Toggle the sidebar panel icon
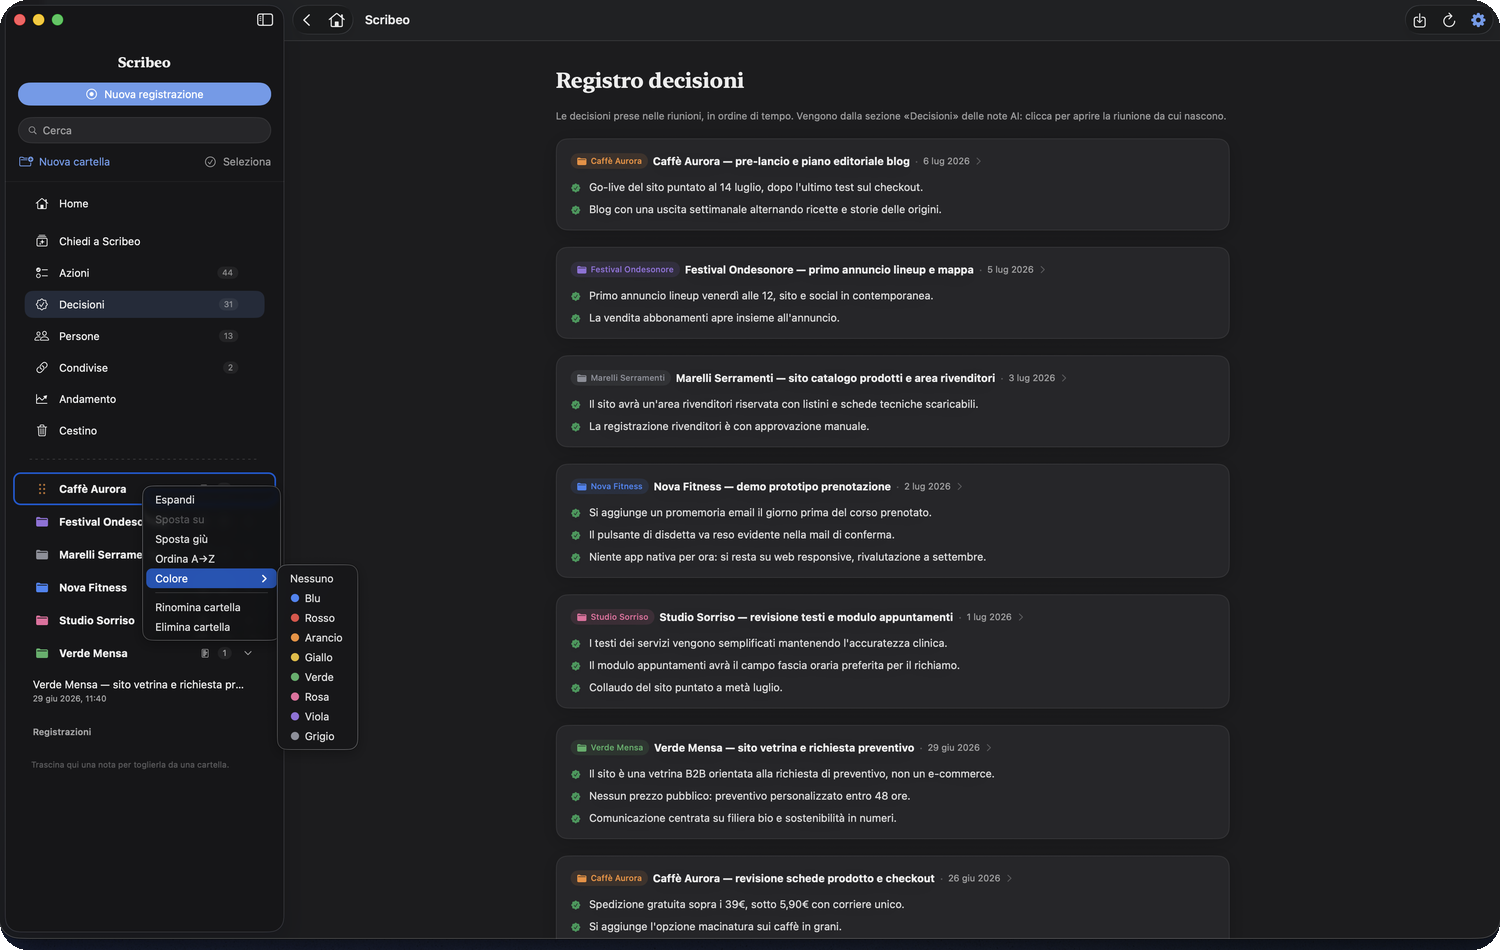 265,20
